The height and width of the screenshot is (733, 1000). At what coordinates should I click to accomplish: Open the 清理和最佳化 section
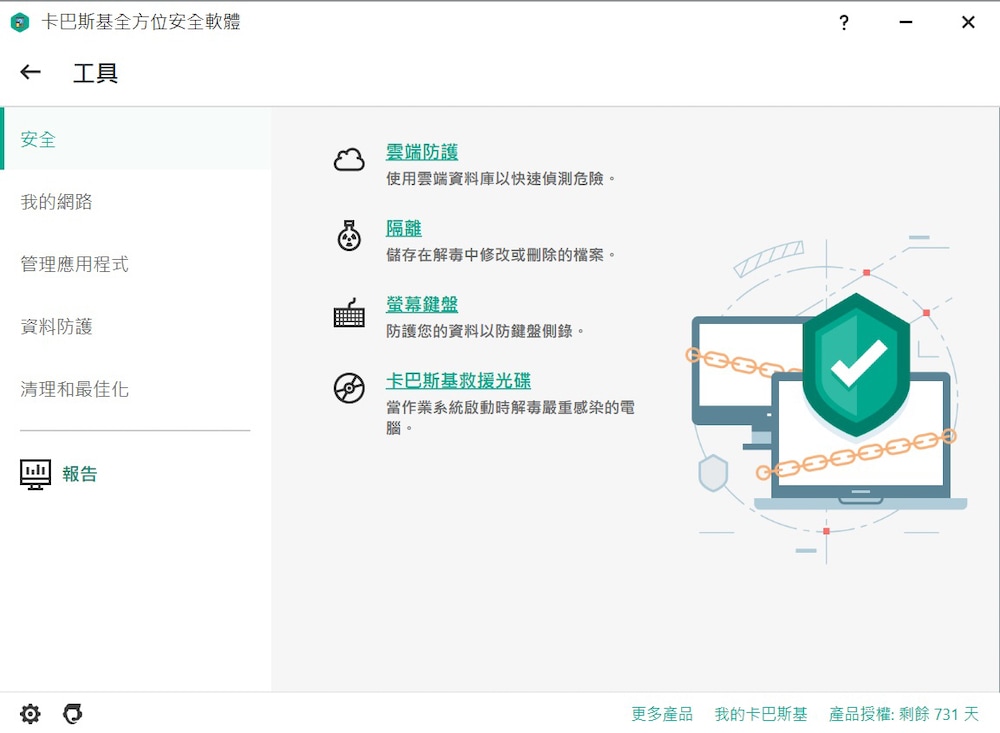point(136,389)
